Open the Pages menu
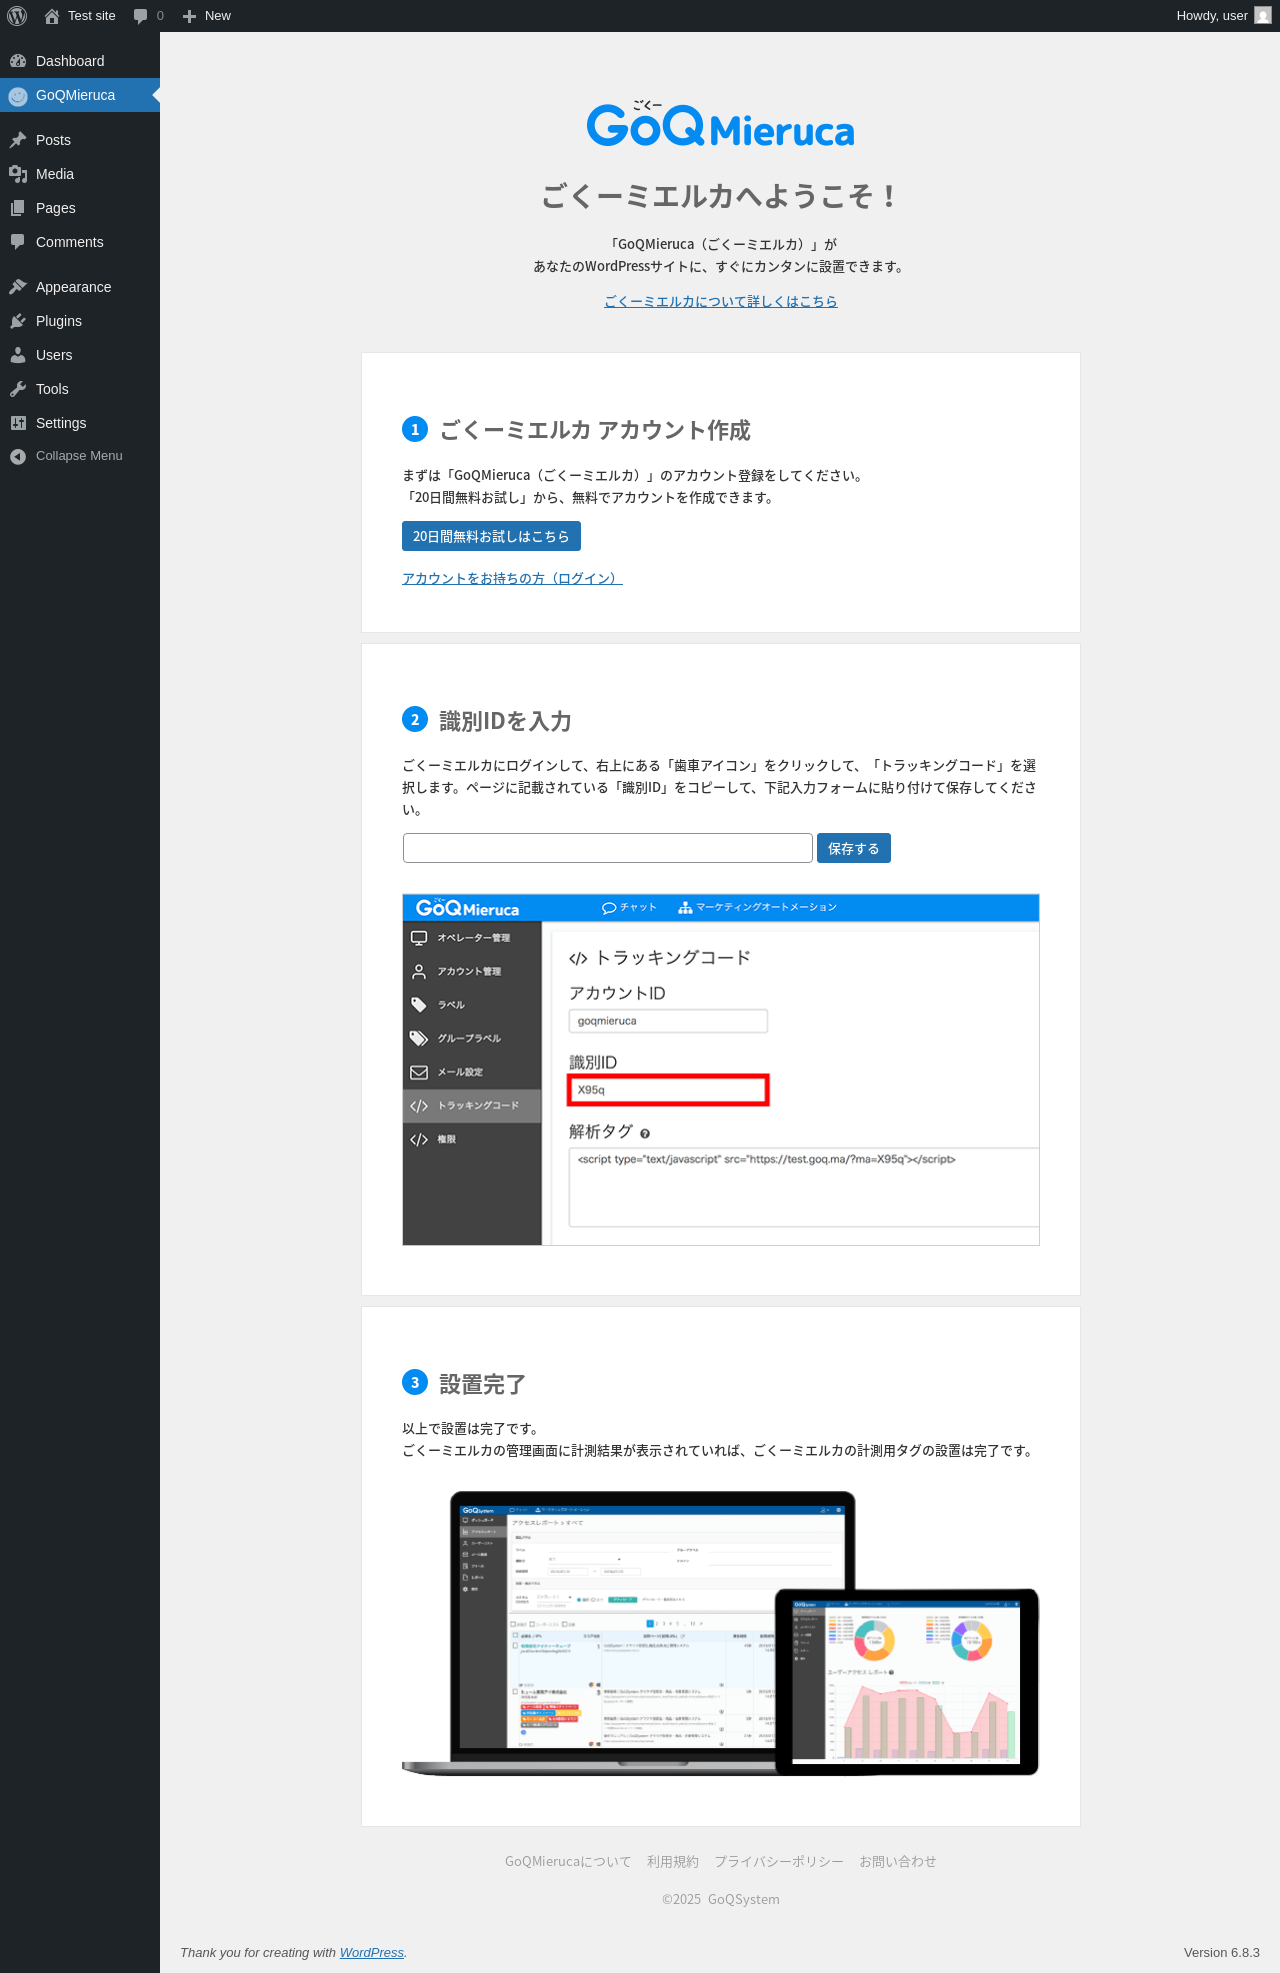Screen dimensions: 1280x1973 (80, 208)
